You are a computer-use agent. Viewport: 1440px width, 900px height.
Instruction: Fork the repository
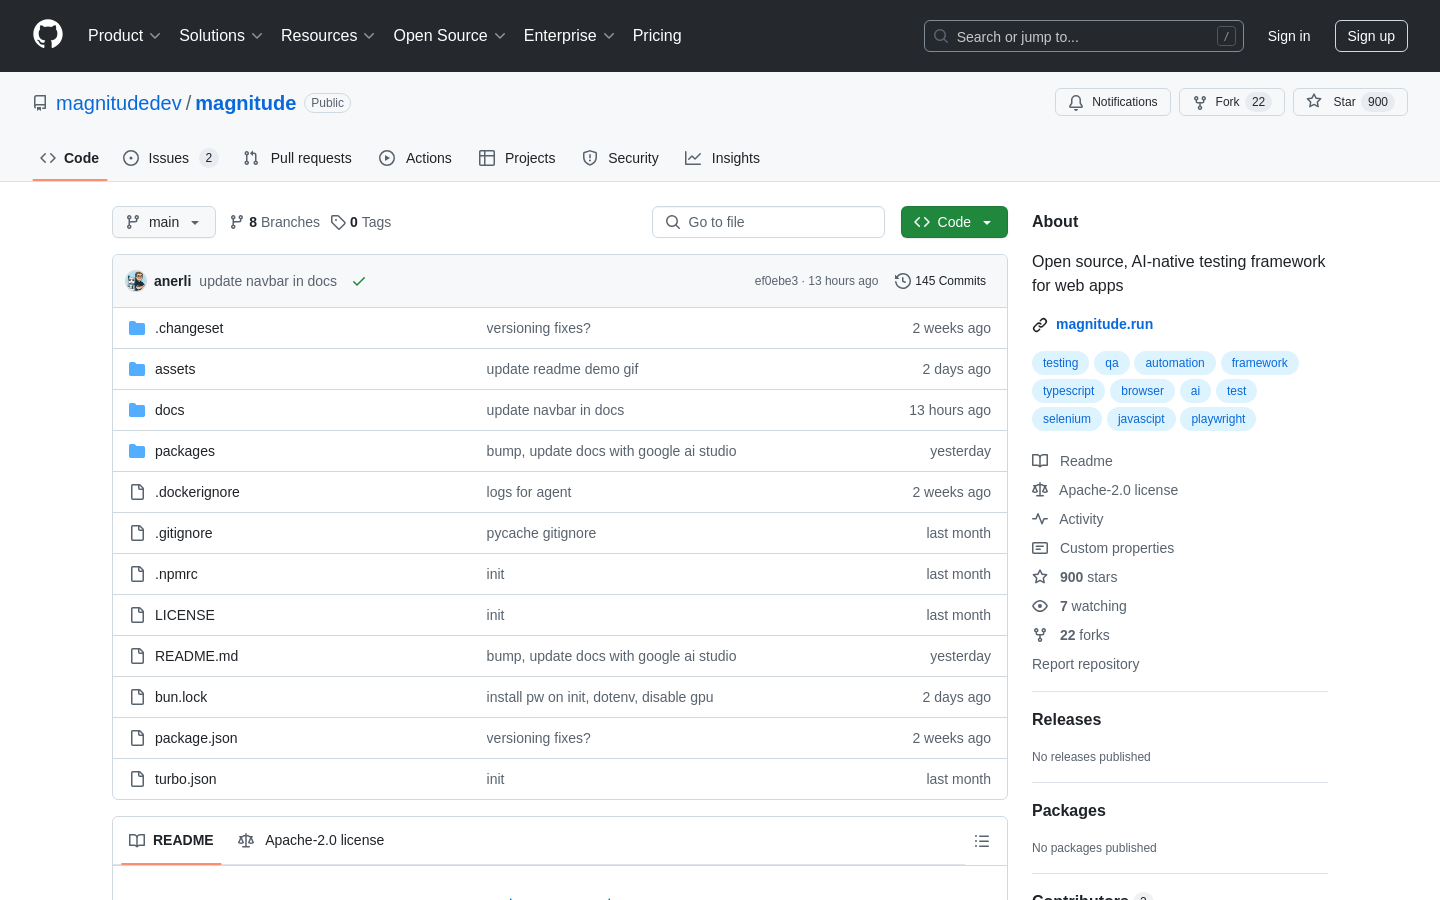[x=1231, y=102]
